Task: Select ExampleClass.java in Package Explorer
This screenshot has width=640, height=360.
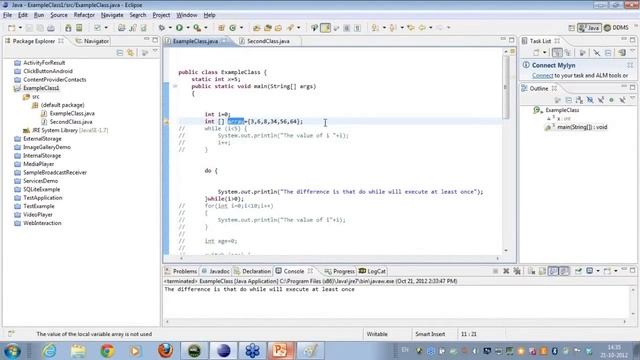Action: [x=72, y=113]
